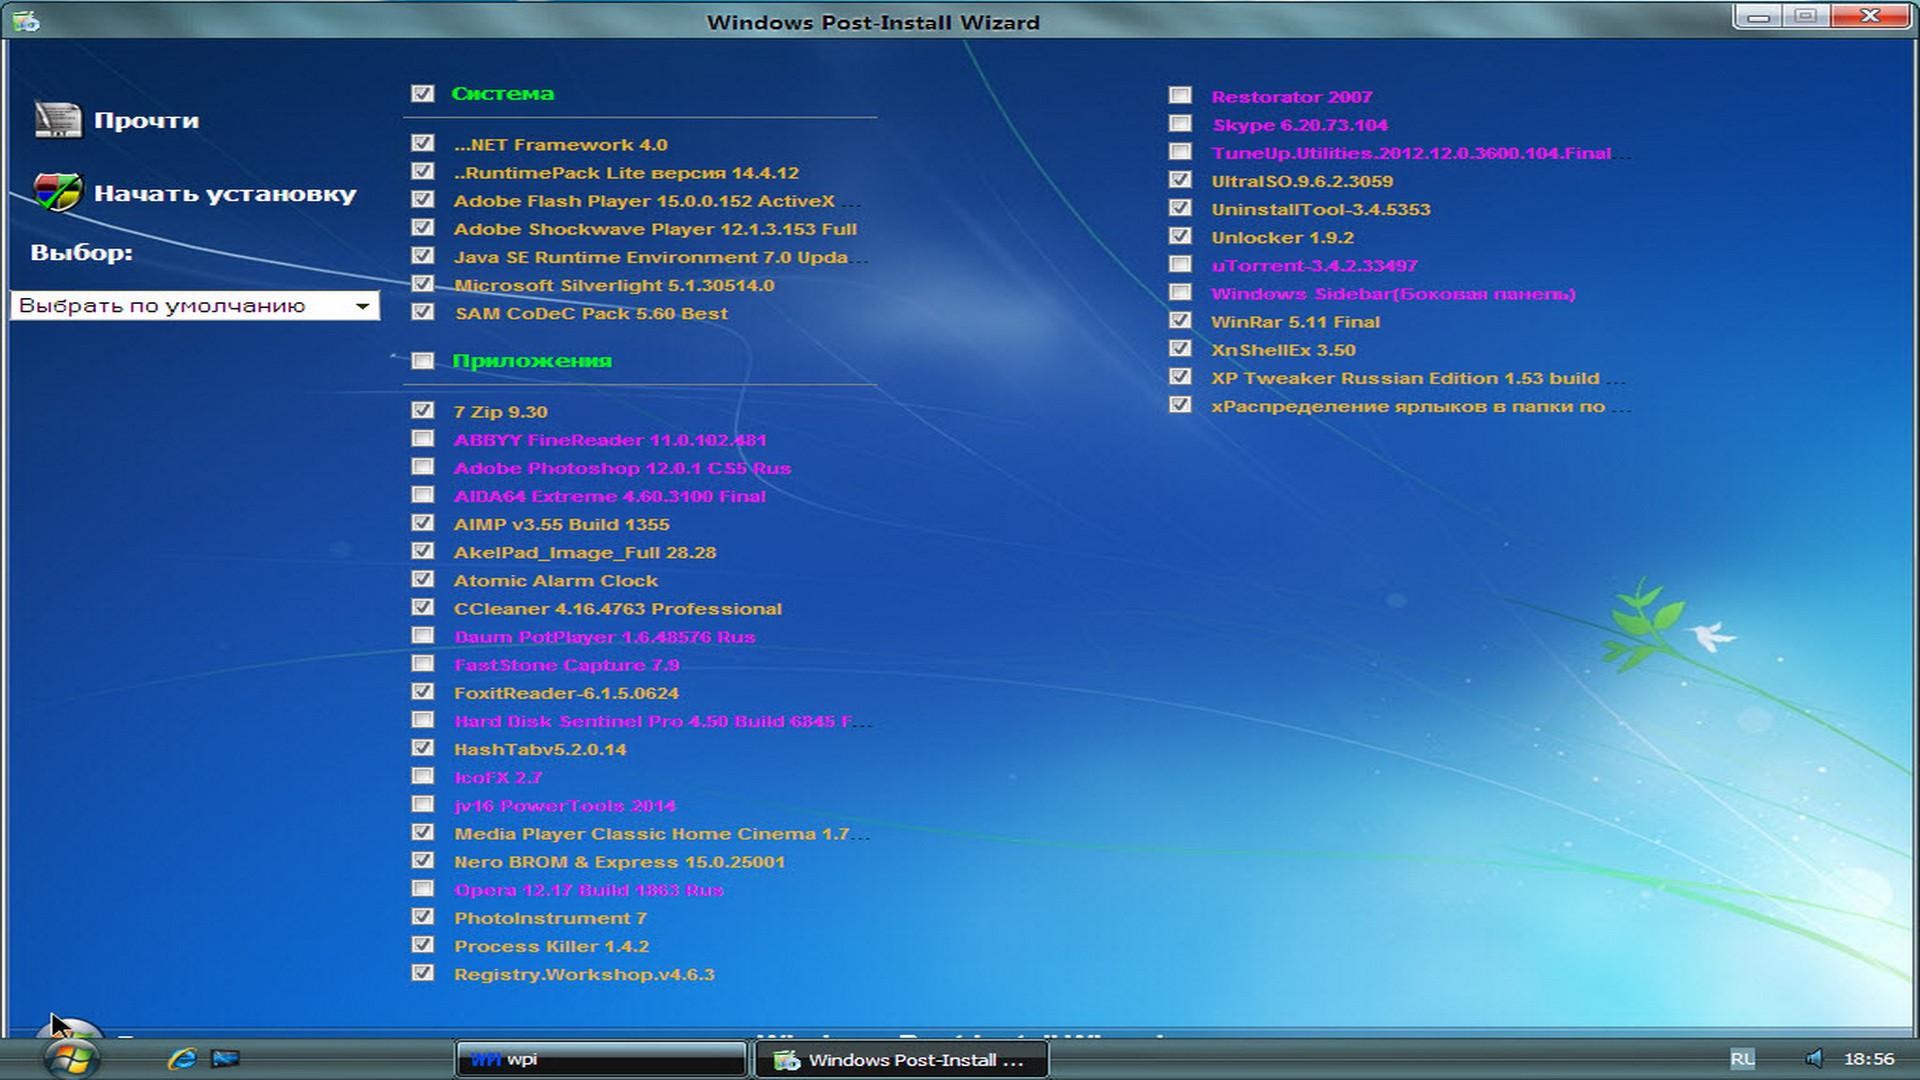Click the Adobe Shockwave Player 12.1.3.153 entry
This screenshot has height=1080, width=1920.
655,229
